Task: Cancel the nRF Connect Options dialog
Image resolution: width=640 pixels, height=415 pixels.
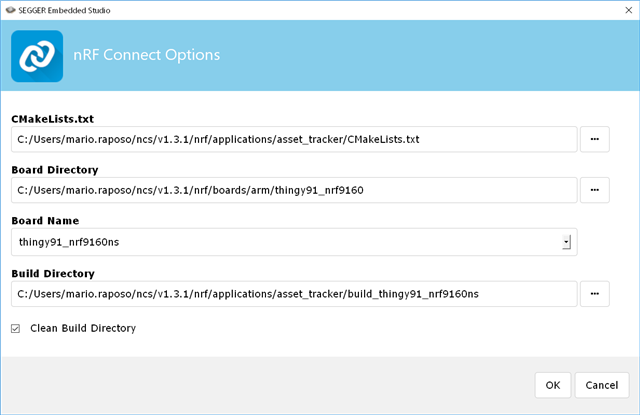Action: pyautogui.click(x=602, y=385)
